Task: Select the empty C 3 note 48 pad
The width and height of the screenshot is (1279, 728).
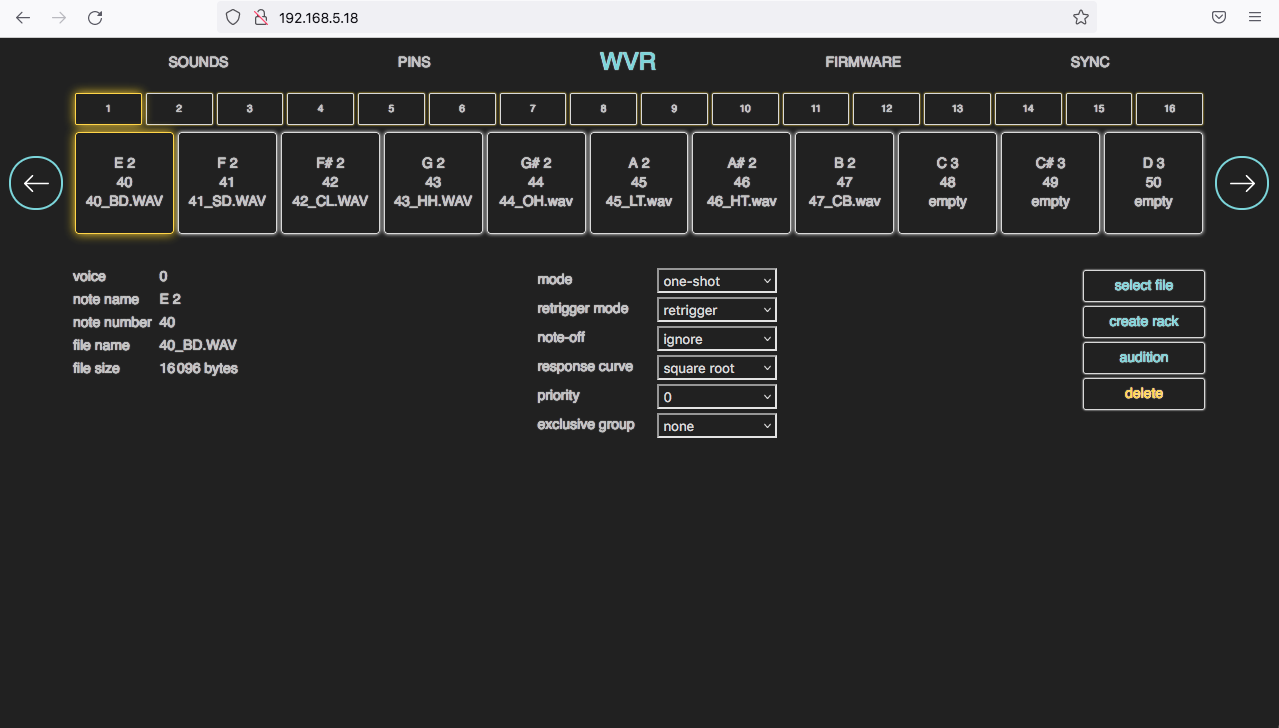Action: coord(947,183)
